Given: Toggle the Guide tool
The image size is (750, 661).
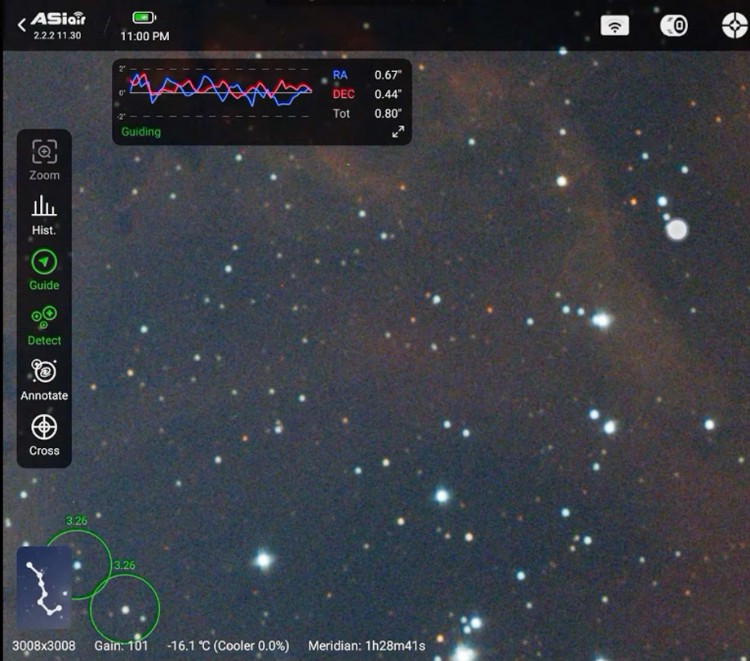Looking at the screenshot, I should (x=44, y=270).
